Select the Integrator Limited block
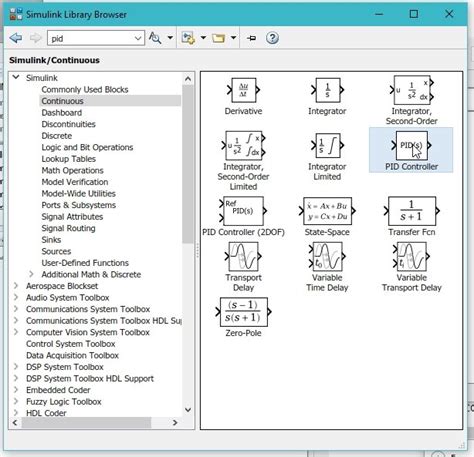474x457 pixels. pyautogui.click(x=327, y=146)
